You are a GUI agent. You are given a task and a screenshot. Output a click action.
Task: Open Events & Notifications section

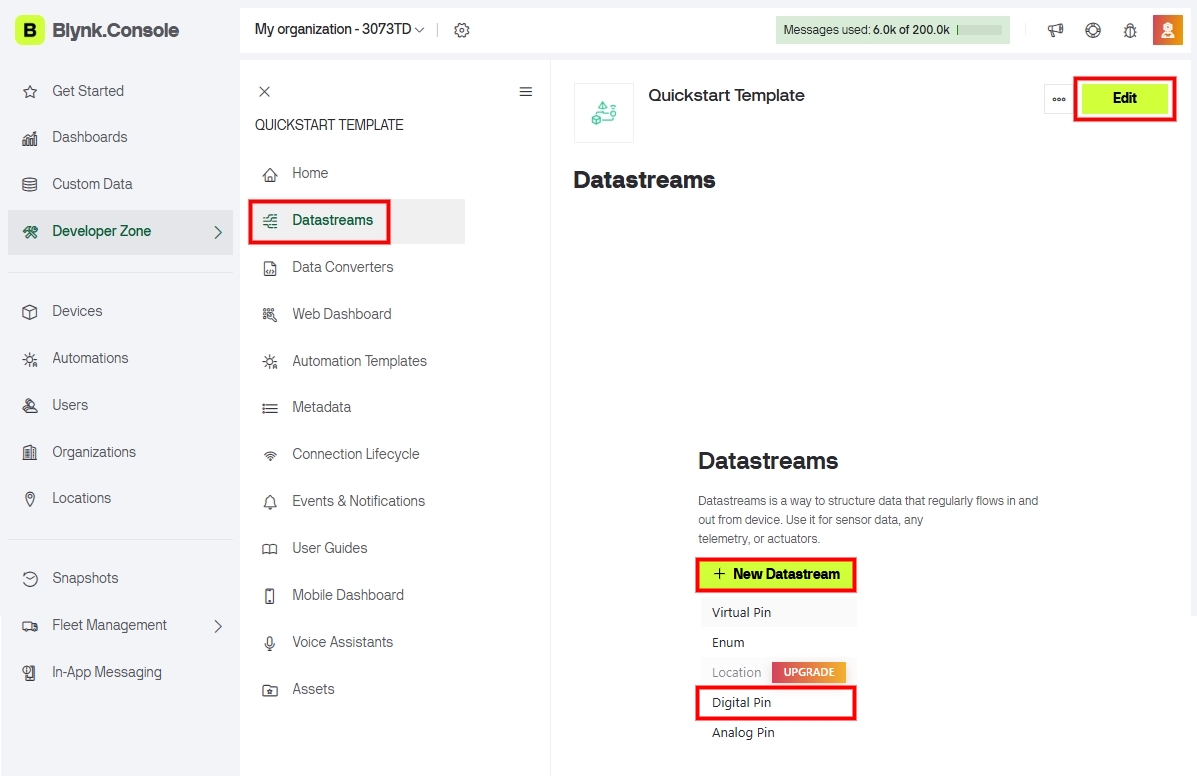point(358,501)
